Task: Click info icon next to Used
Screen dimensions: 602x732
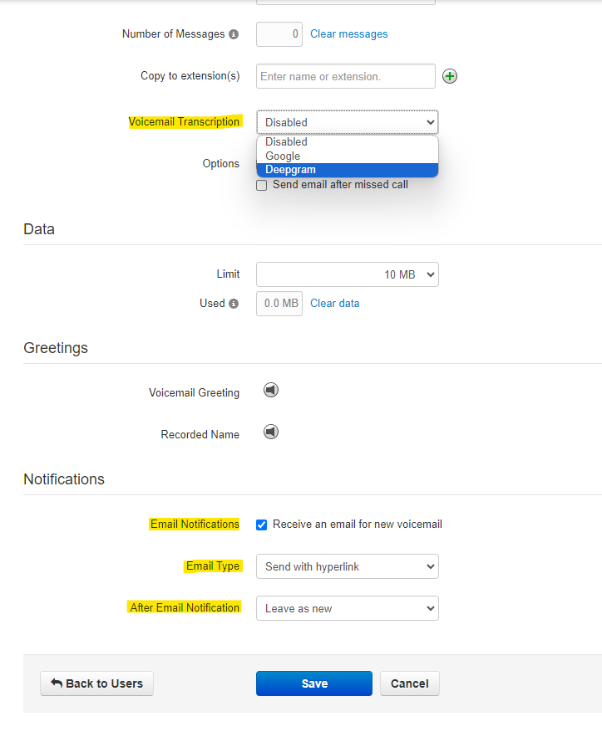Action: pos(234,303)
